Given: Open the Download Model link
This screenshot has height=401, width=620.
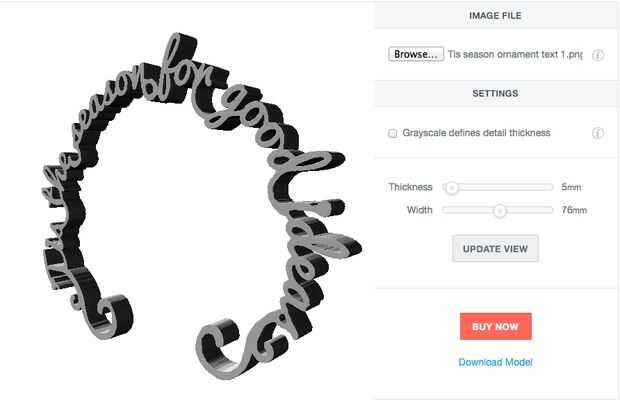Looking at the screenshot, I should coord(495,362).
